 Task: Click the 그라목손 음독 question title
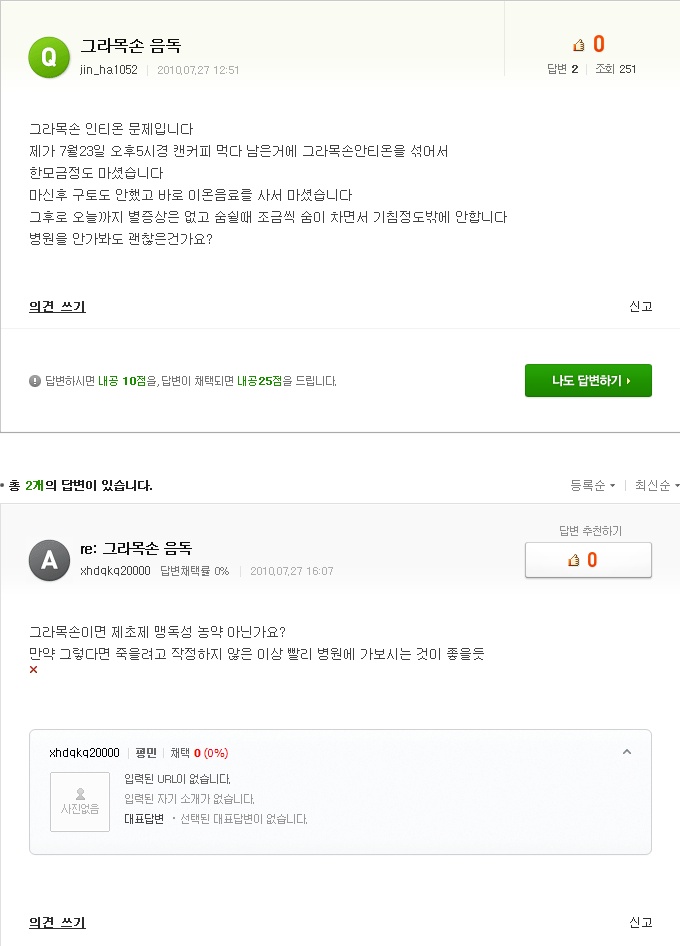(130, 46)
